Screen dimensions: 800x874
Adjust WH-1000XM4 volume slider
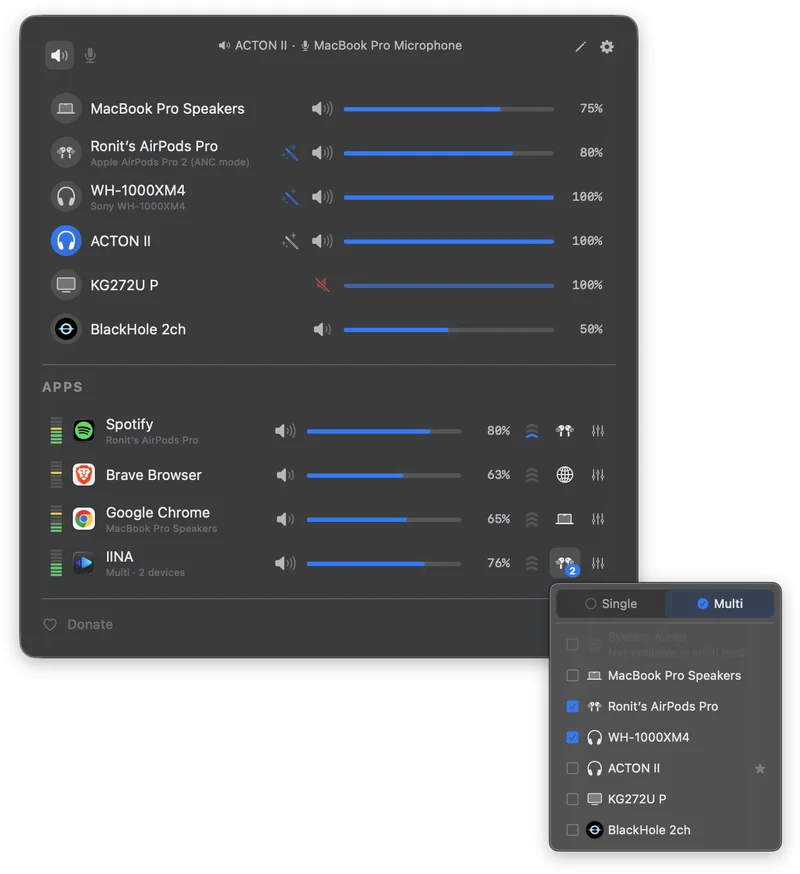pyautogui.click(x=449, y=197)
